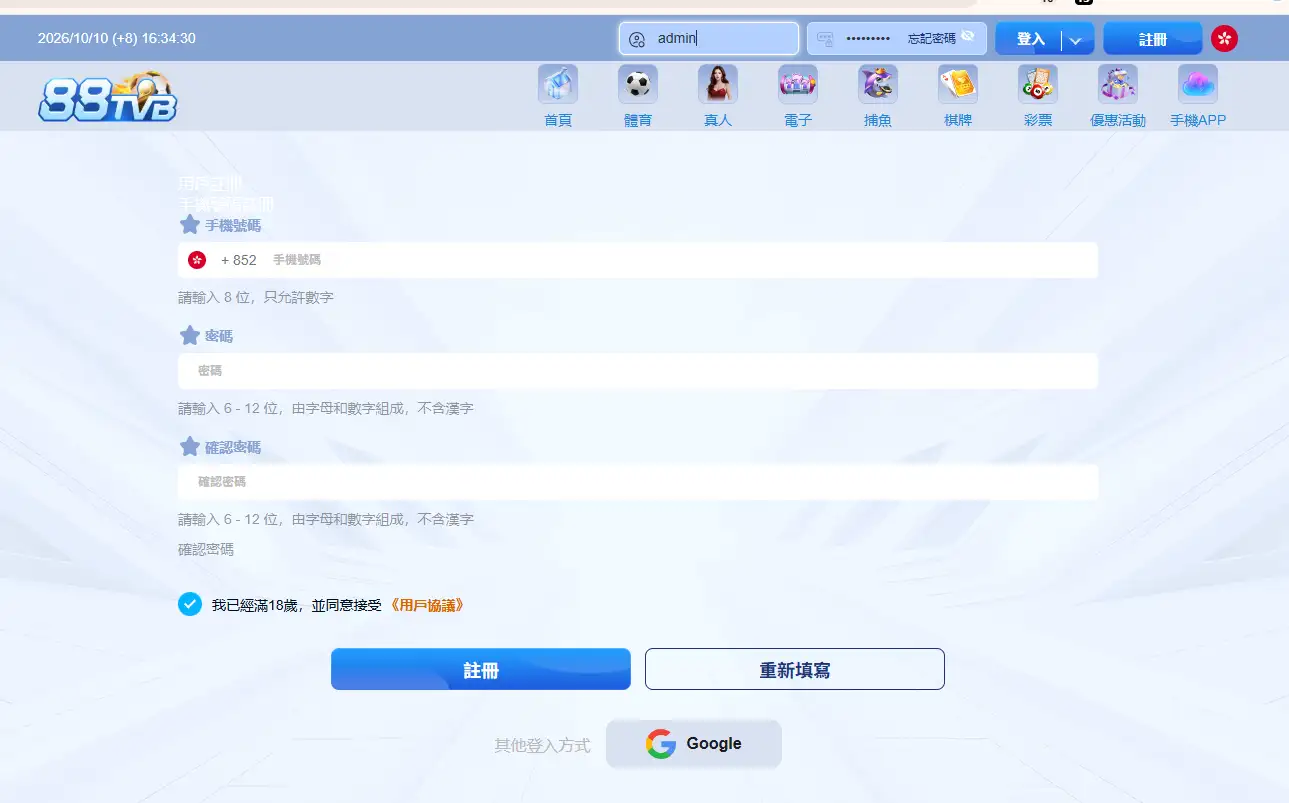Click the masked password in the header field
The height and width of the screenshot is (803, 1289).
tap(868, 39)
